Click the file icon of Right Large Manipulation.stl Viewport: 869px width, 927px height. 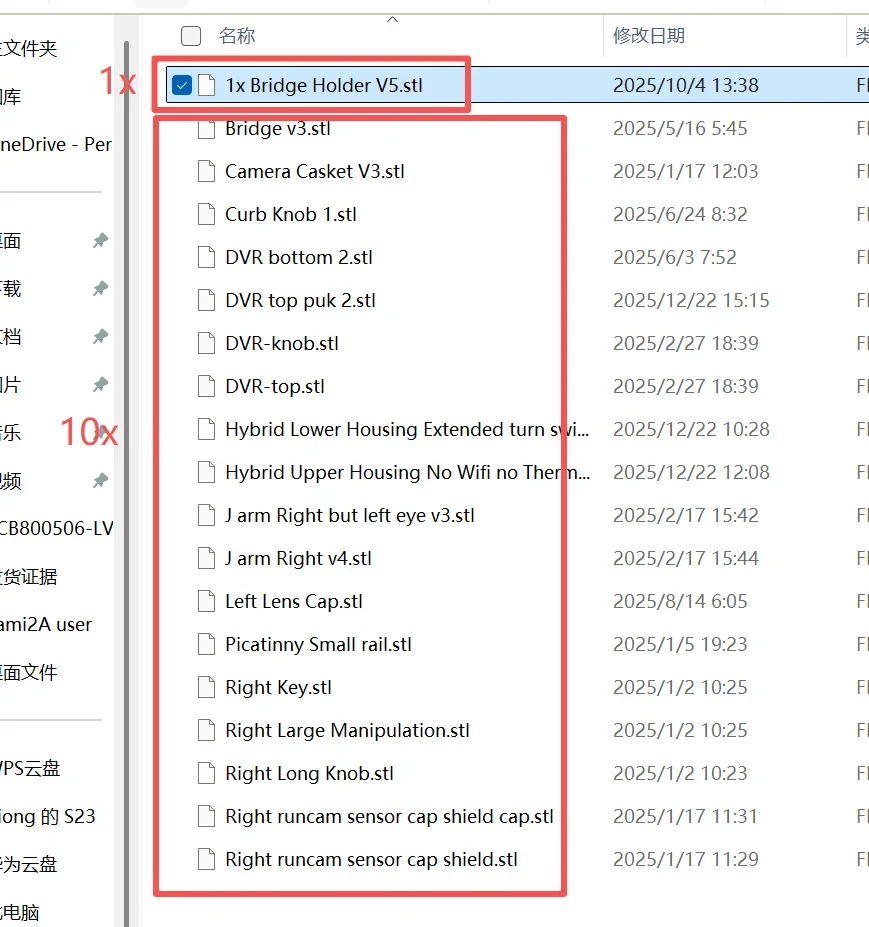[x=206, y=730]
